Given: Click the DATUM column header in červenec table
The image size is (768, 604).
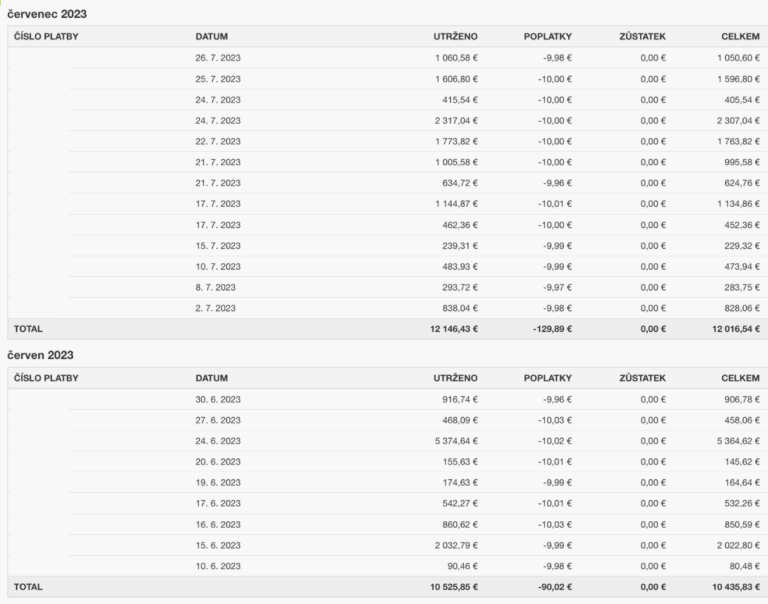Looking at the screenshot, I should tap(211, 36).
